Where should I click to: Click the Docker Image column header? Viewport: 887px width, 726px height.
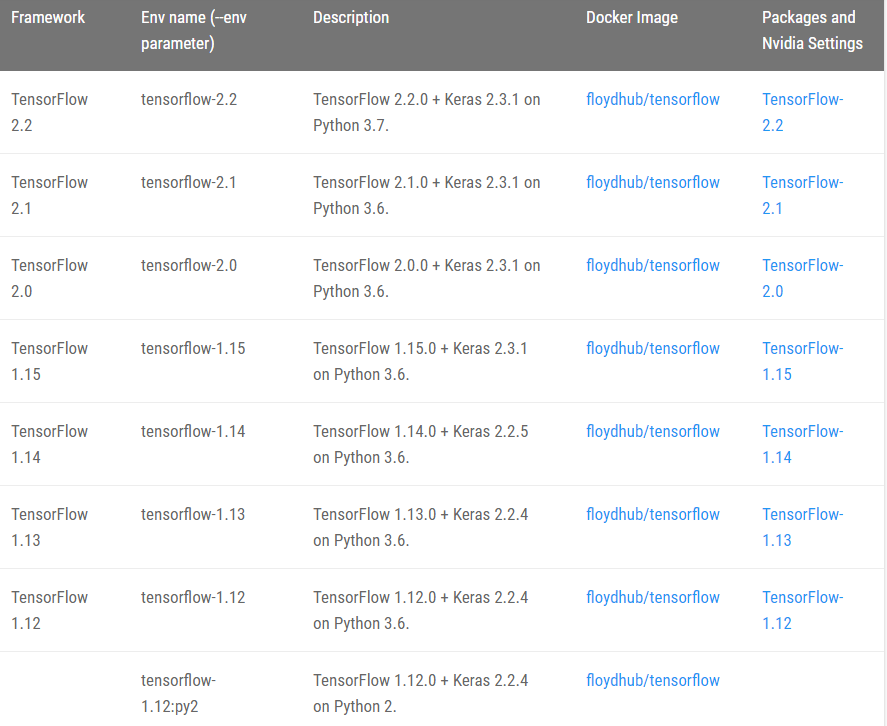click(632, 18)
